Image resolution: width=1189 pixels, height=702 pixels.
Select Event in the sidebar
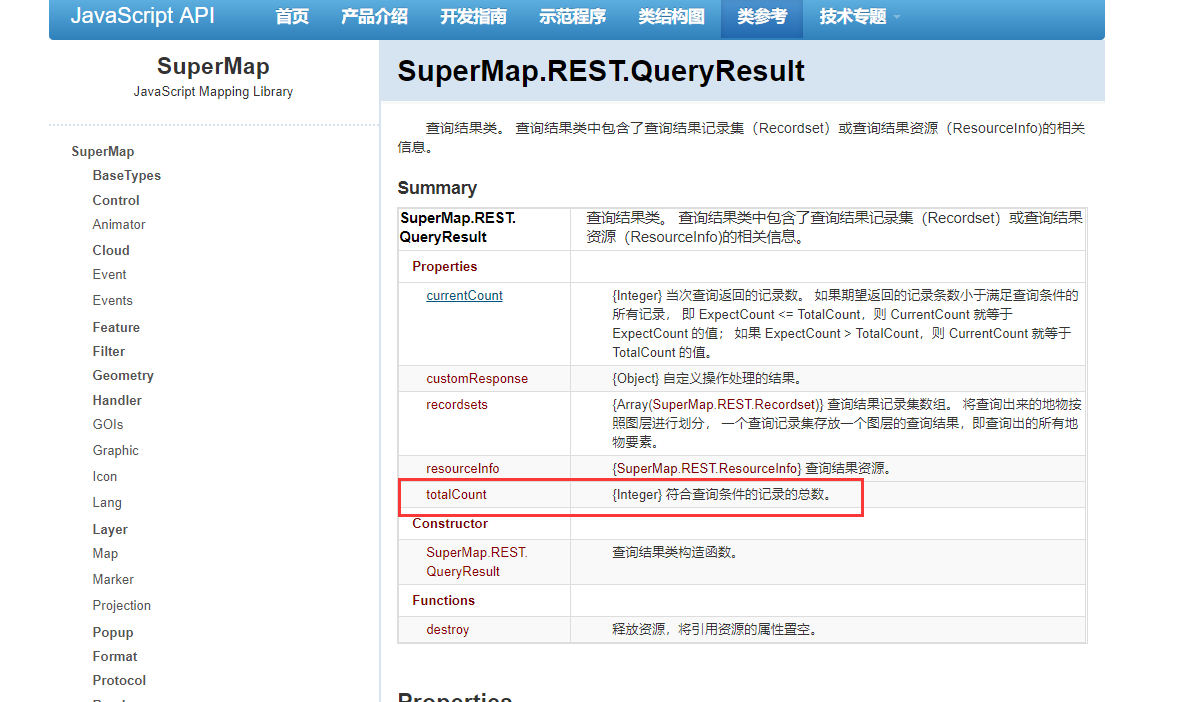(109, 274)
